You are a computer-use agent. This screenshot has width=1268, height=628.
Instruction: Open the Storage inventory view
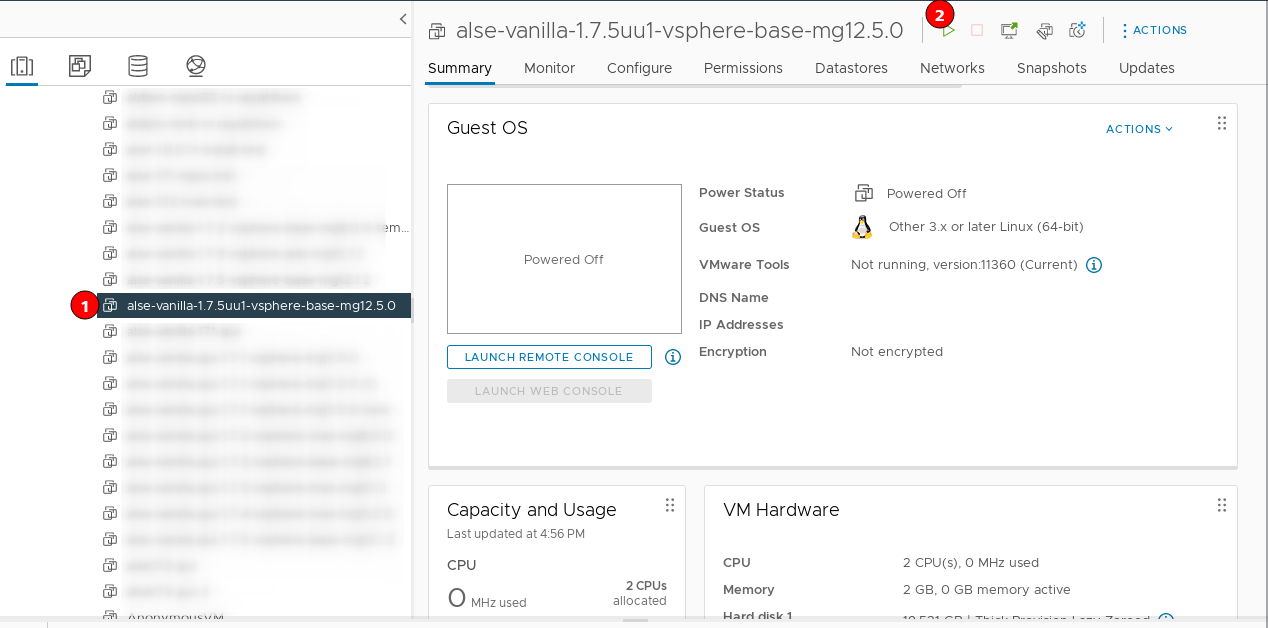(x=138, y=66)
